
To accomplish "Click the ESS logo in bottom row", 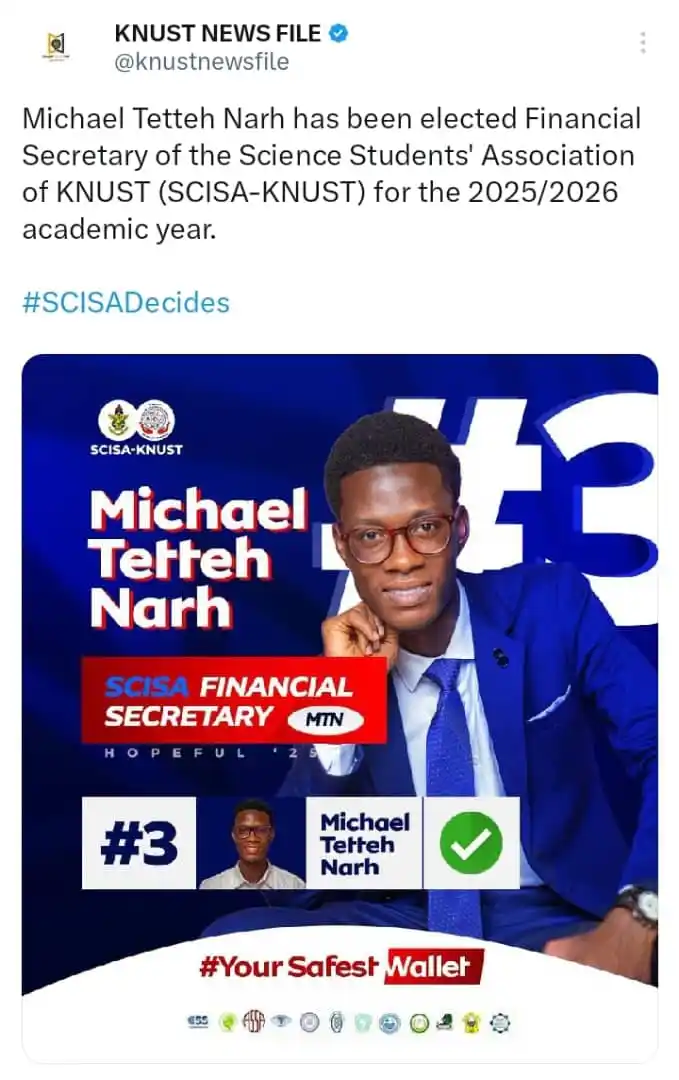I will pyautogui.click(x=198, y=1021).
